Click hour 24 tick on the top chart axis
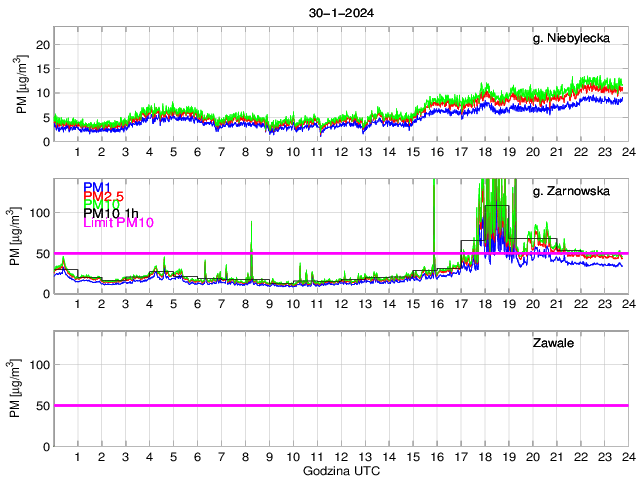Viewport: 640px width, 480px height. coord(627,153)
